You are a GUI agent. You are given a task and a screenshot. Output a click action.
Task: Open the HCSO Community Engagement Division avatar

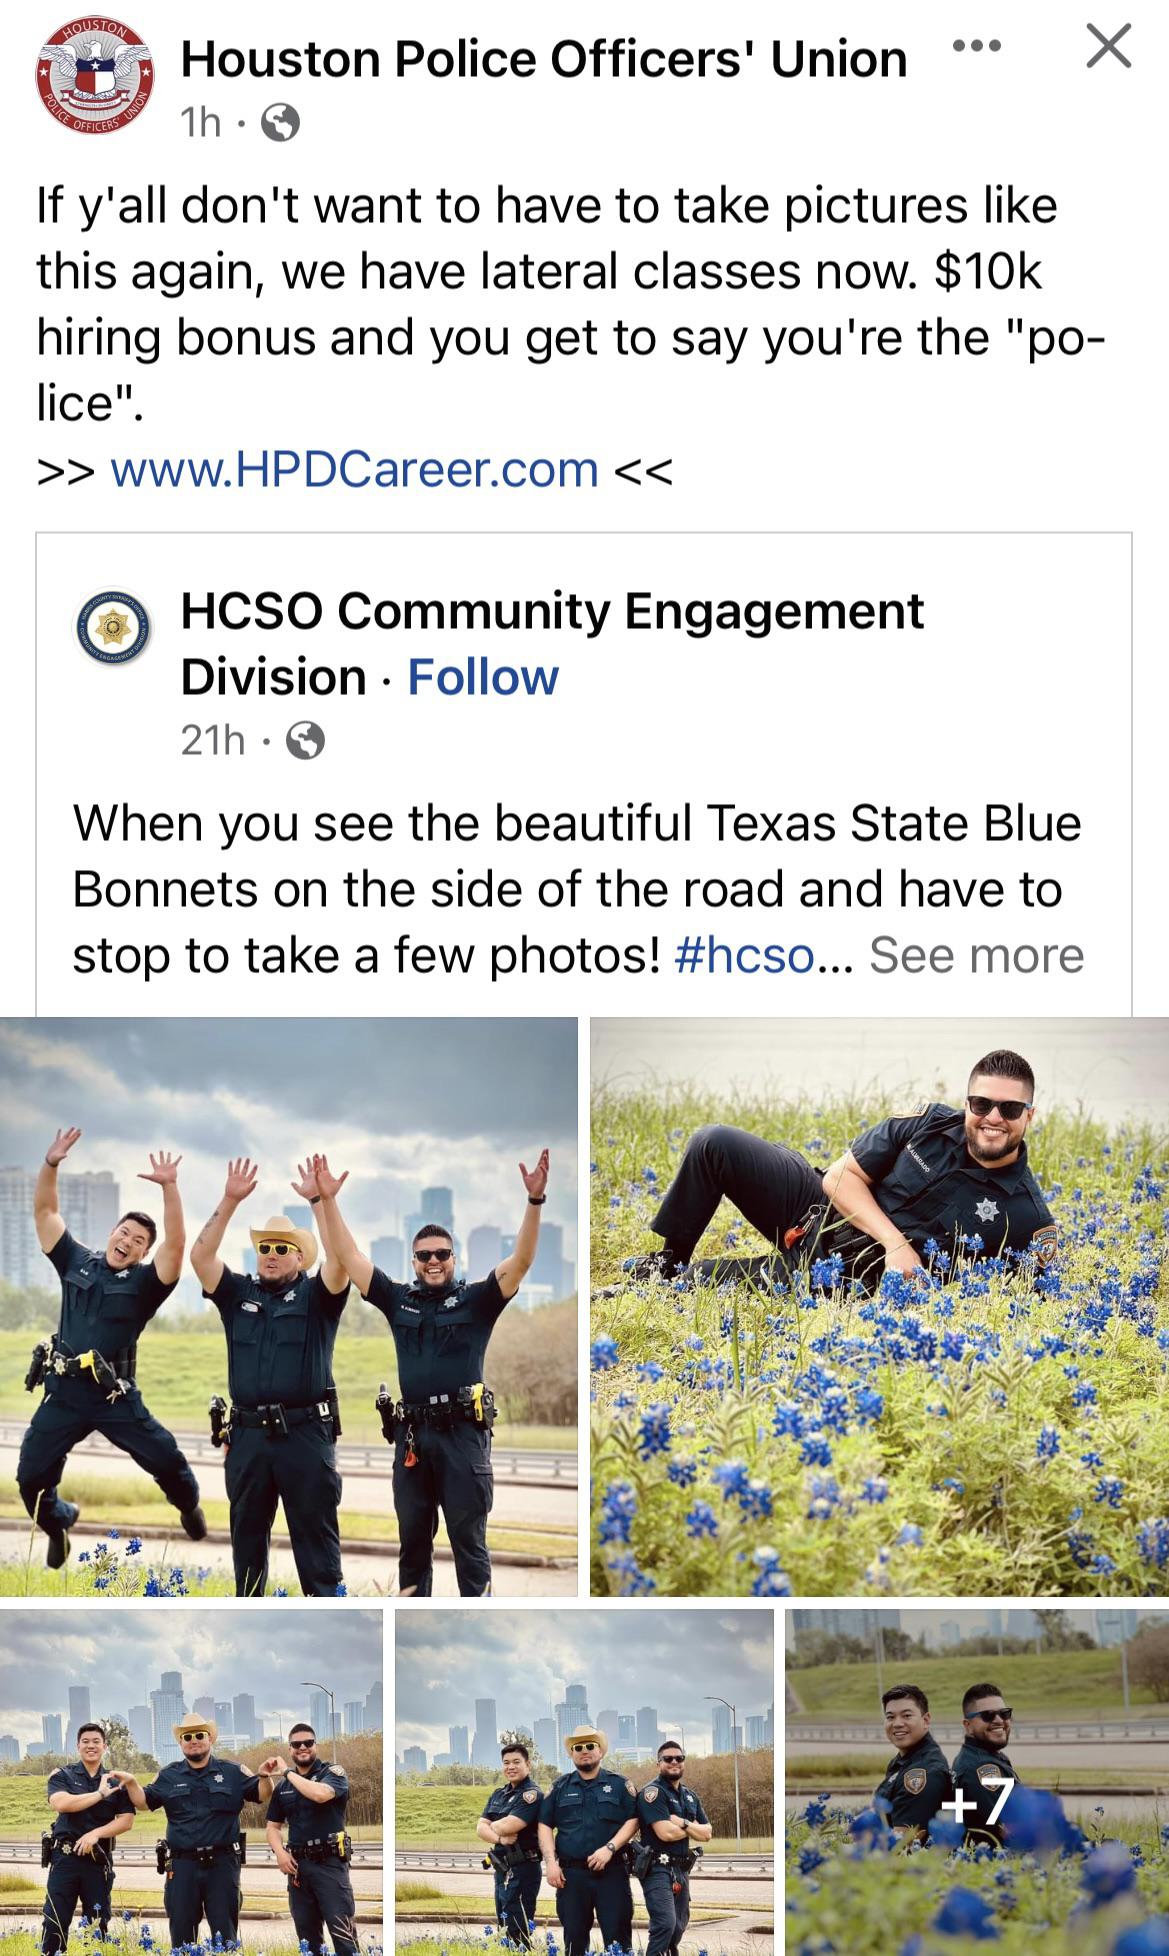pyautogui.click(x=115, y=628)
